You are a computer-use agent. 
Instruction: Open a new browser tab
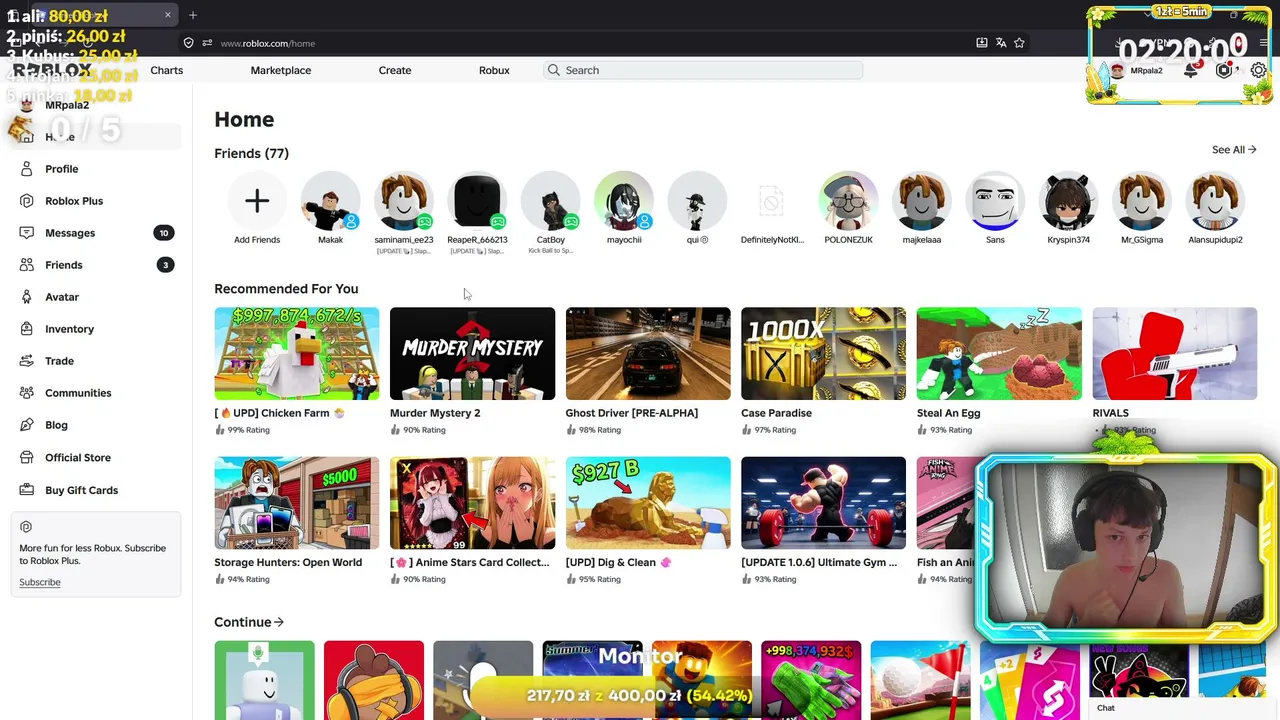pos(193,15)
